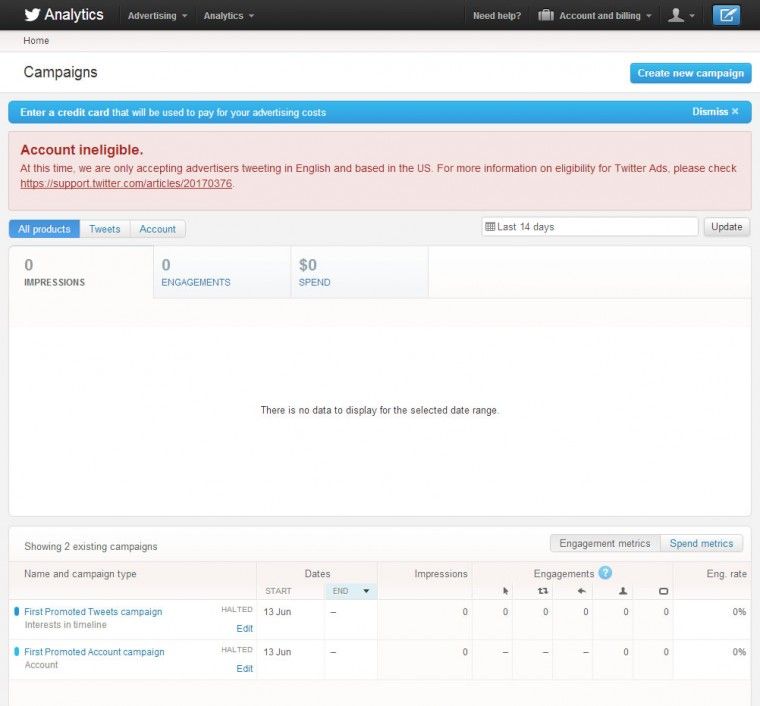Open the compose tweet icon button
Viewport: 760px width, 706px height.
tap(726, 15)
